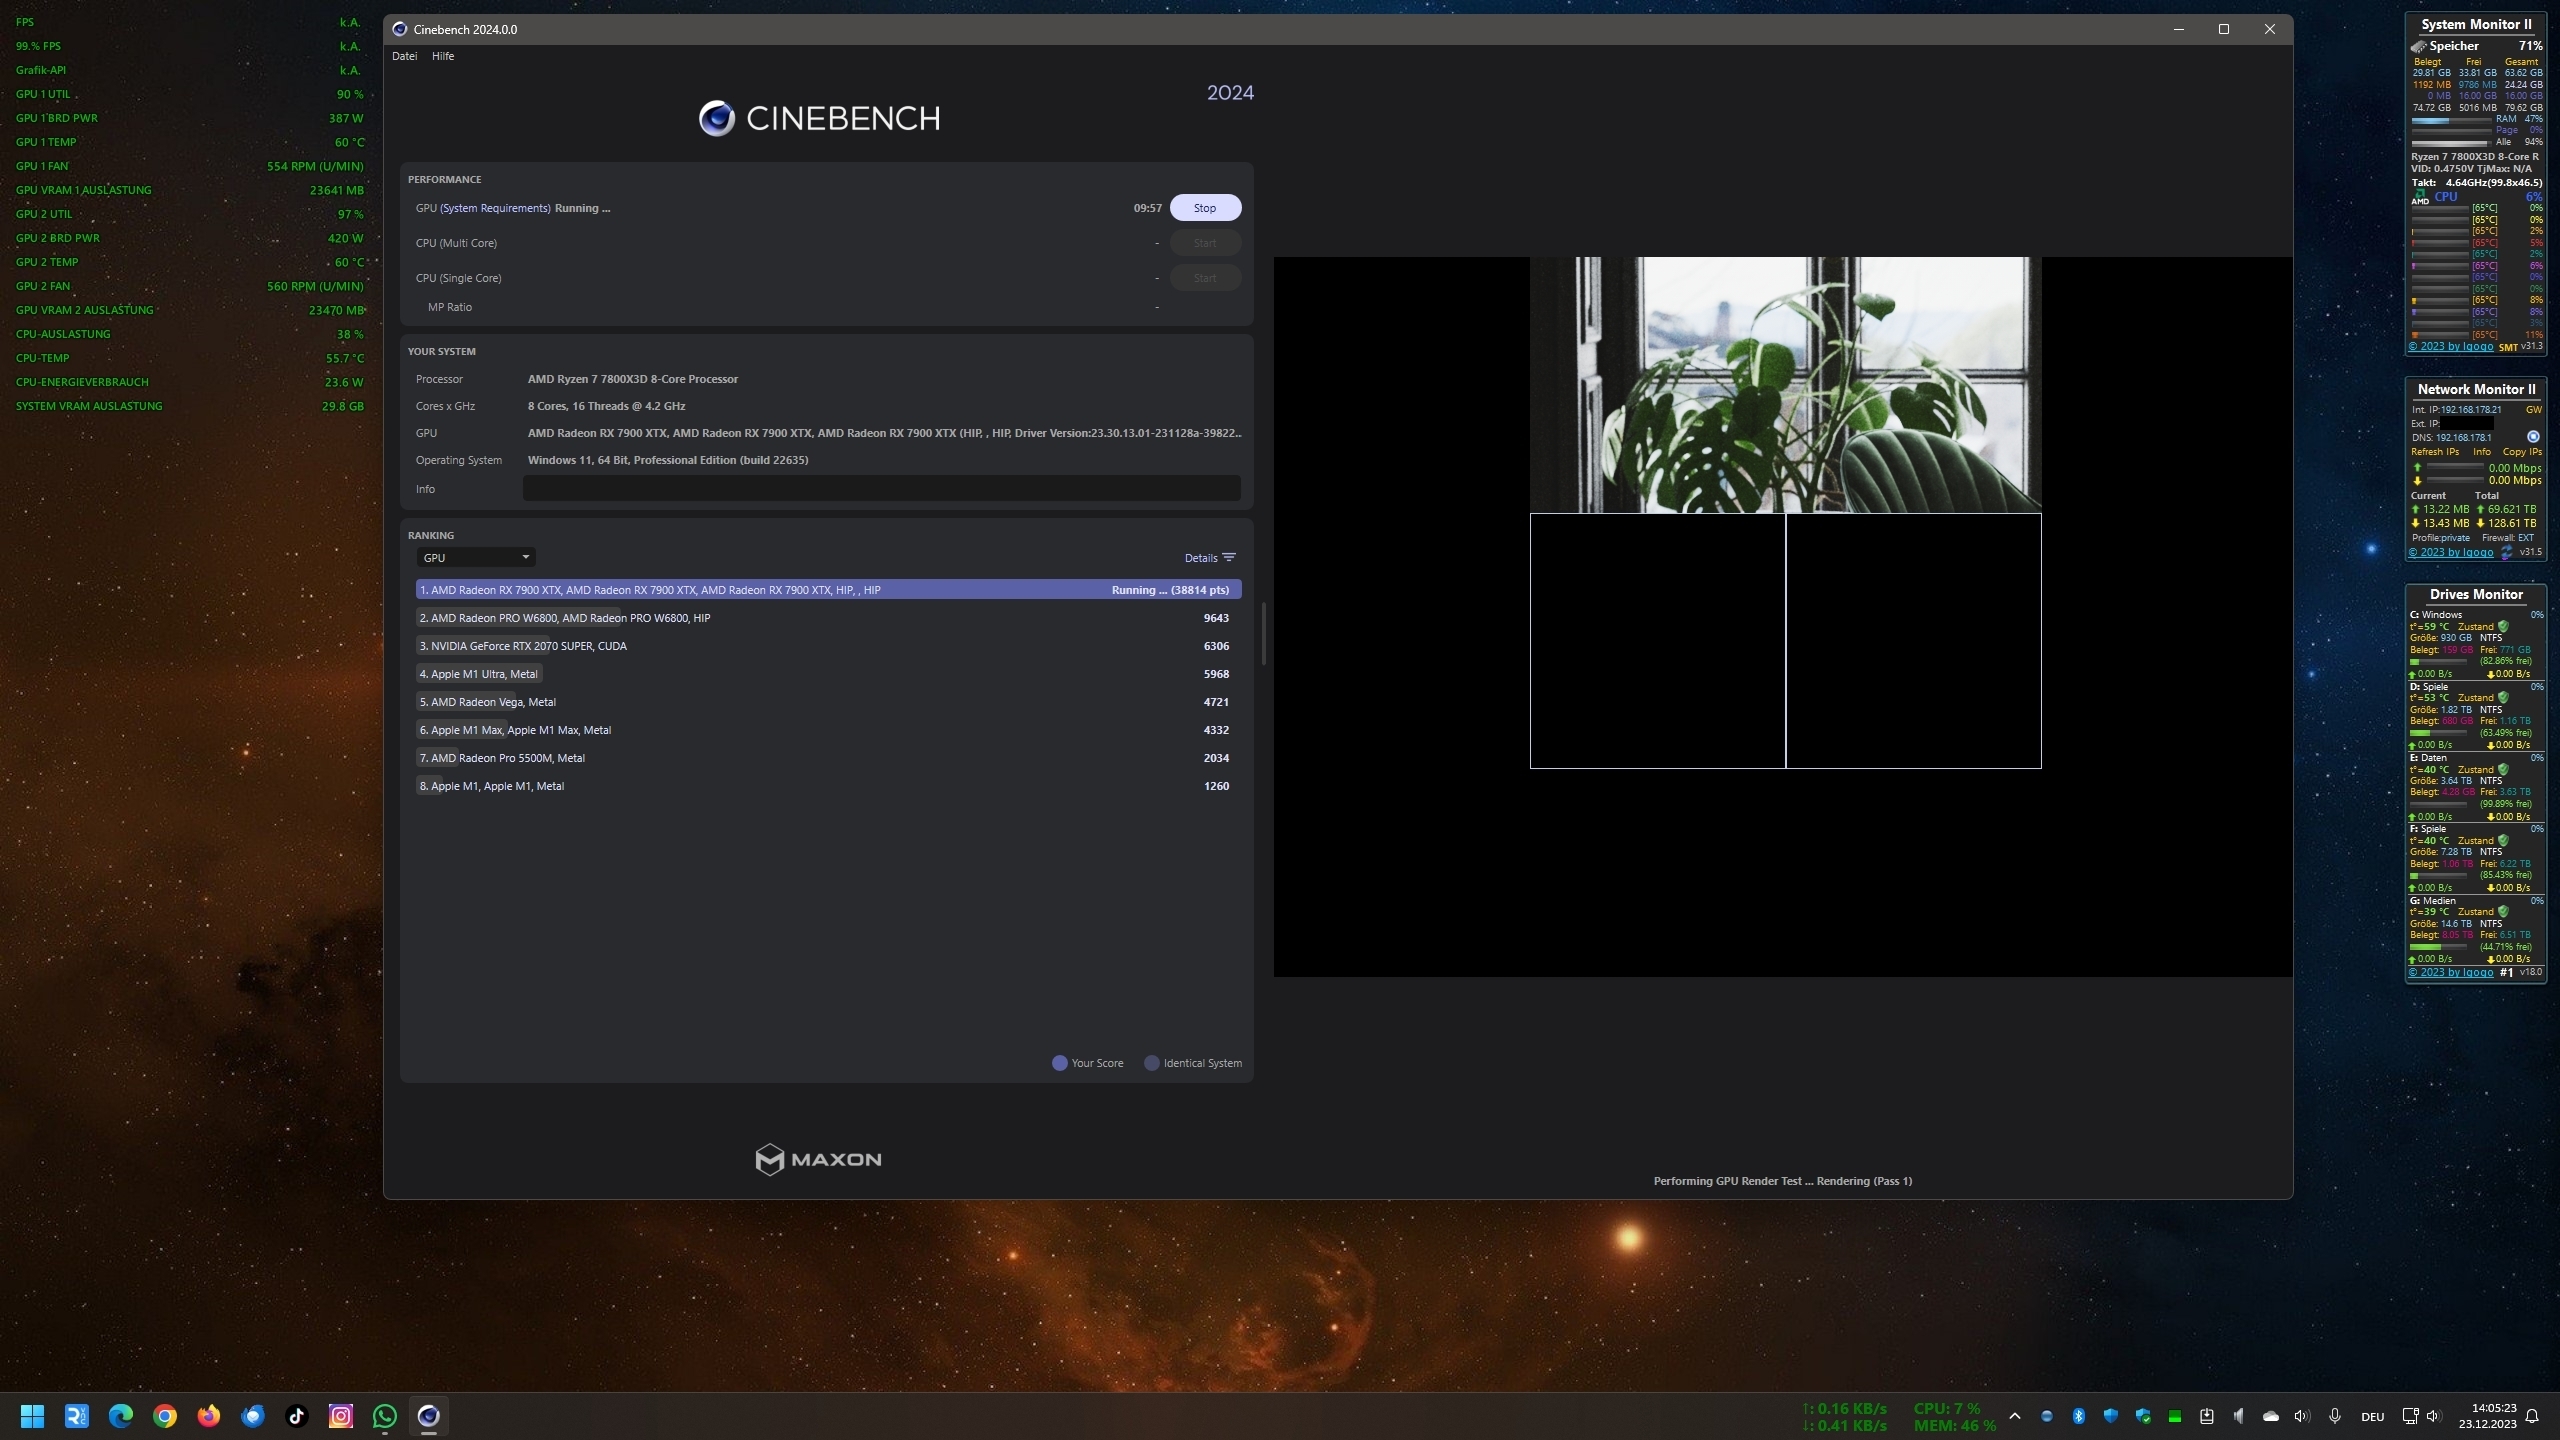Toggle the Identical System legend circle
This screenshot has height=1440, width=2560.
(x=1151, y=1063)
